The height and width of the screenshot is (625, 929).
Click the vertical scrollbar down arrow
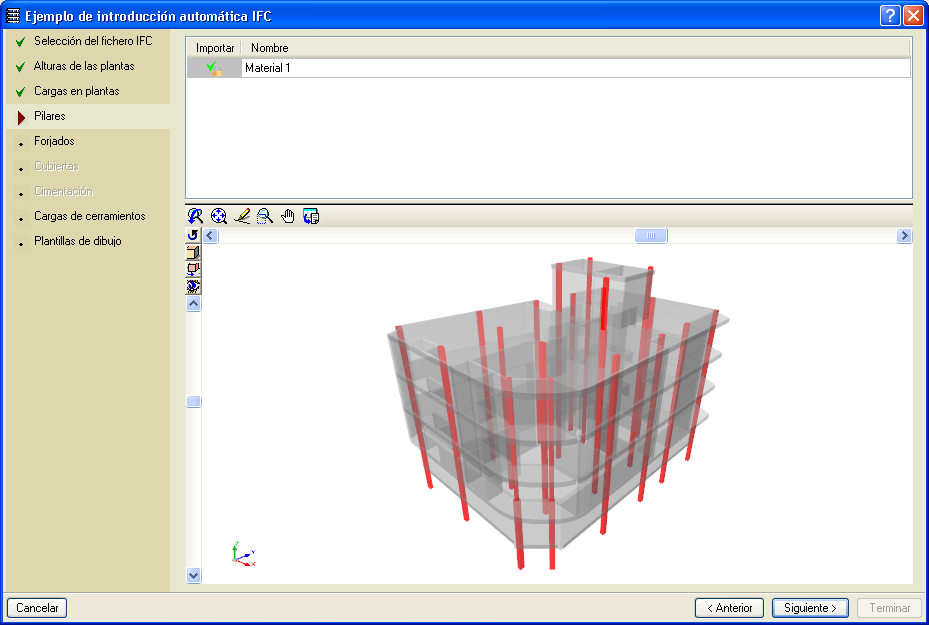pos(194,575)
